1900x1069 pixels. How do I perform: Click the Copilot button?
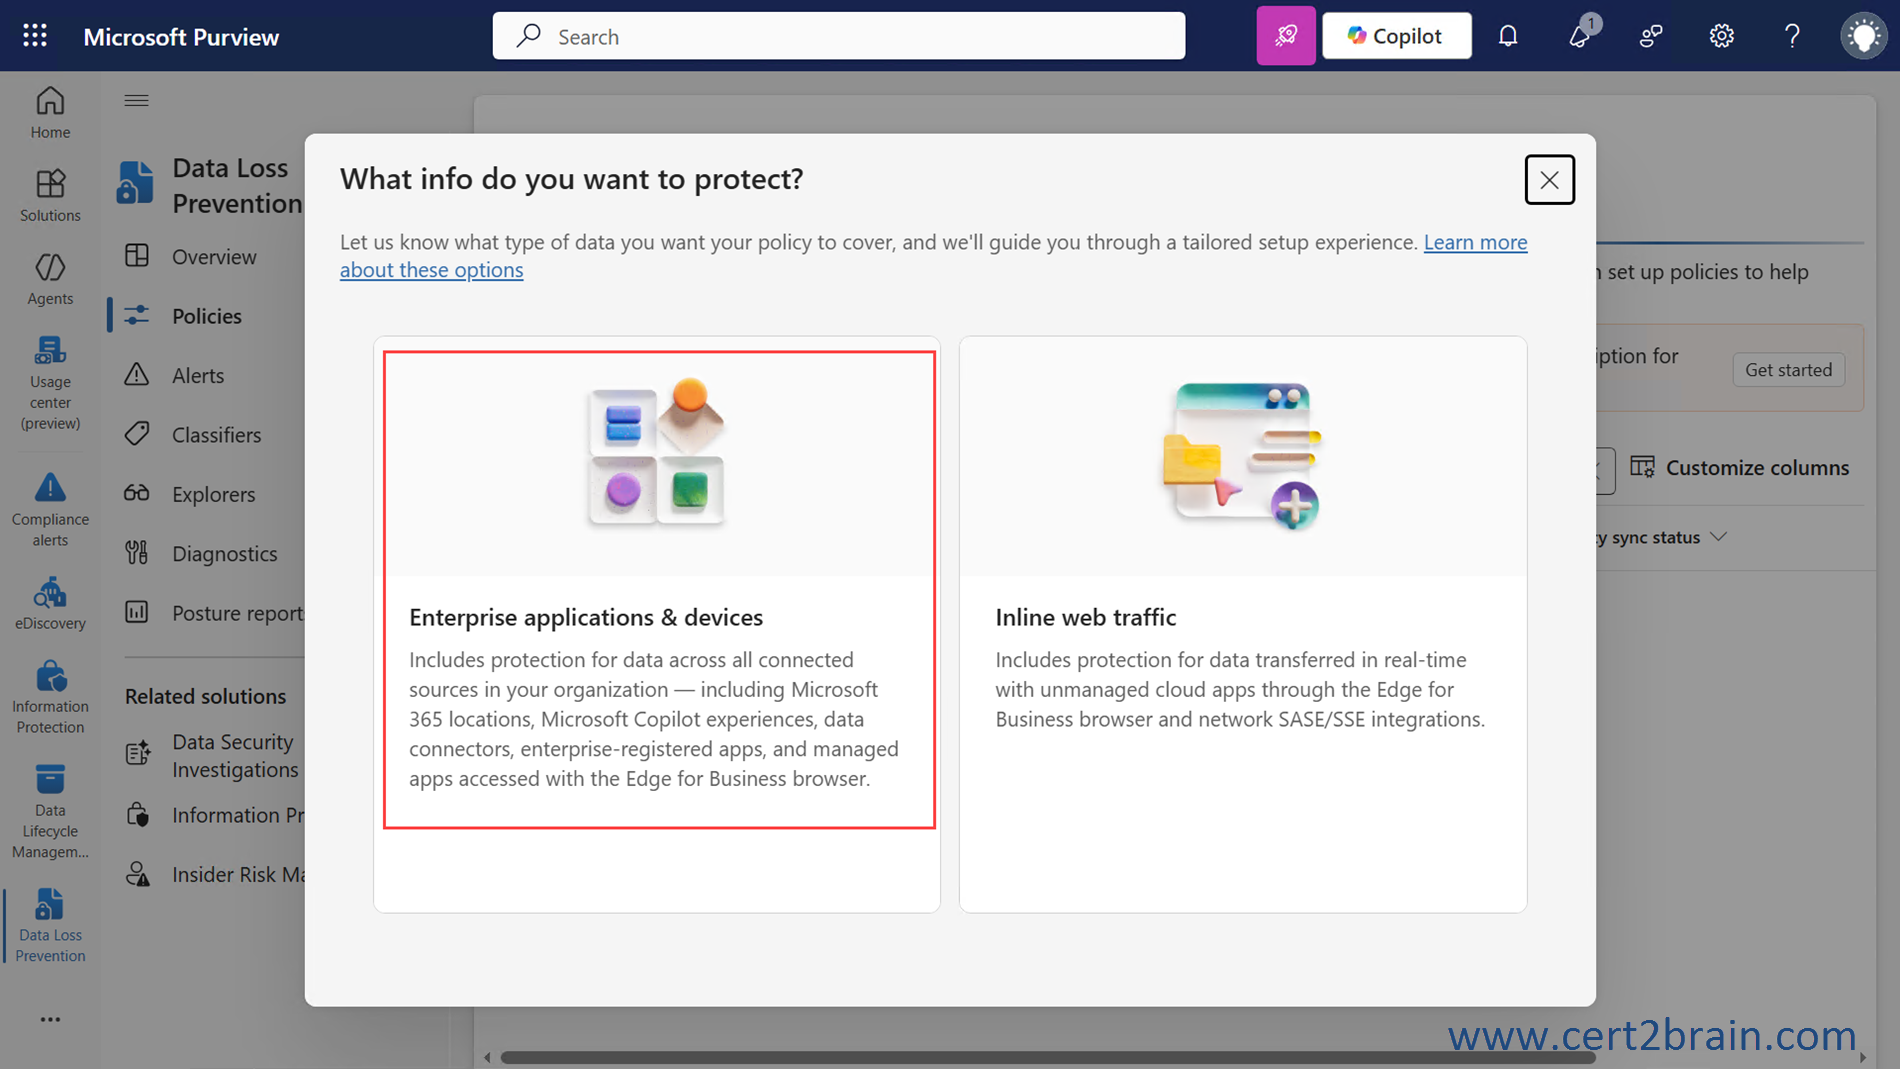point(1396,36)
